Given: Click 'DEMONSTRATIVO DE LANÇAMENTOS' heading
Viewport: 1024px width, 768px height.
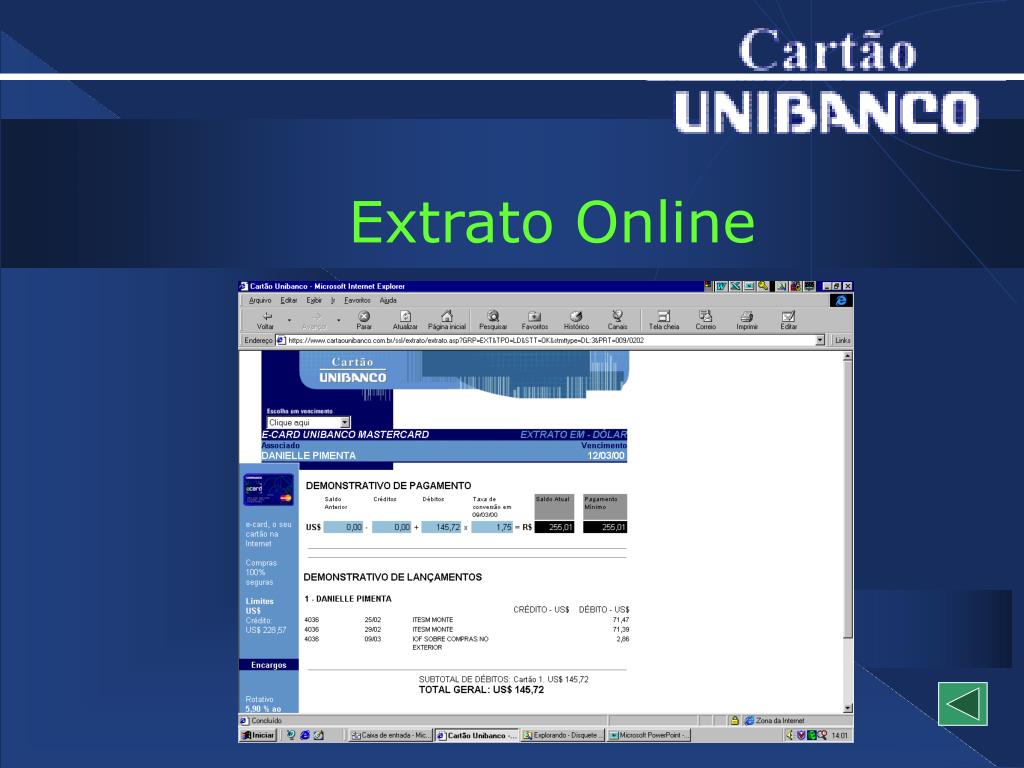Looking at the screenshot, I should click(x=392, y=577).
